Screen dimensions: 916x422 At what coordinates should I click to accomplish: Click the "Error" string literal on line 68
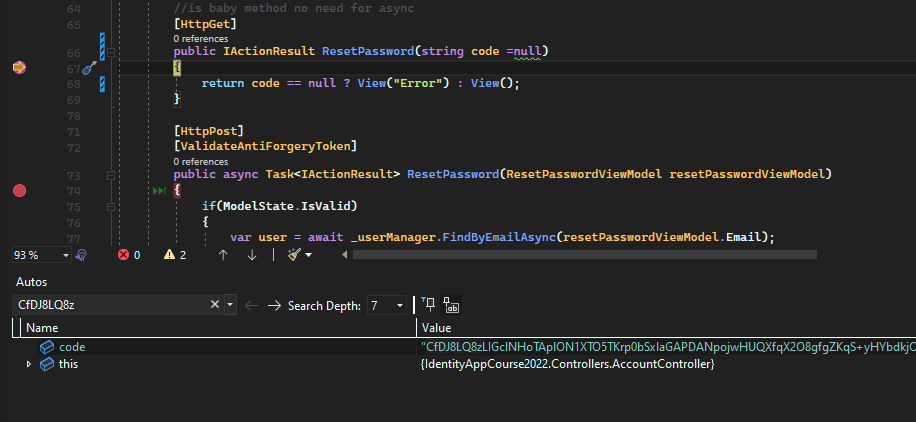[418, 83]
